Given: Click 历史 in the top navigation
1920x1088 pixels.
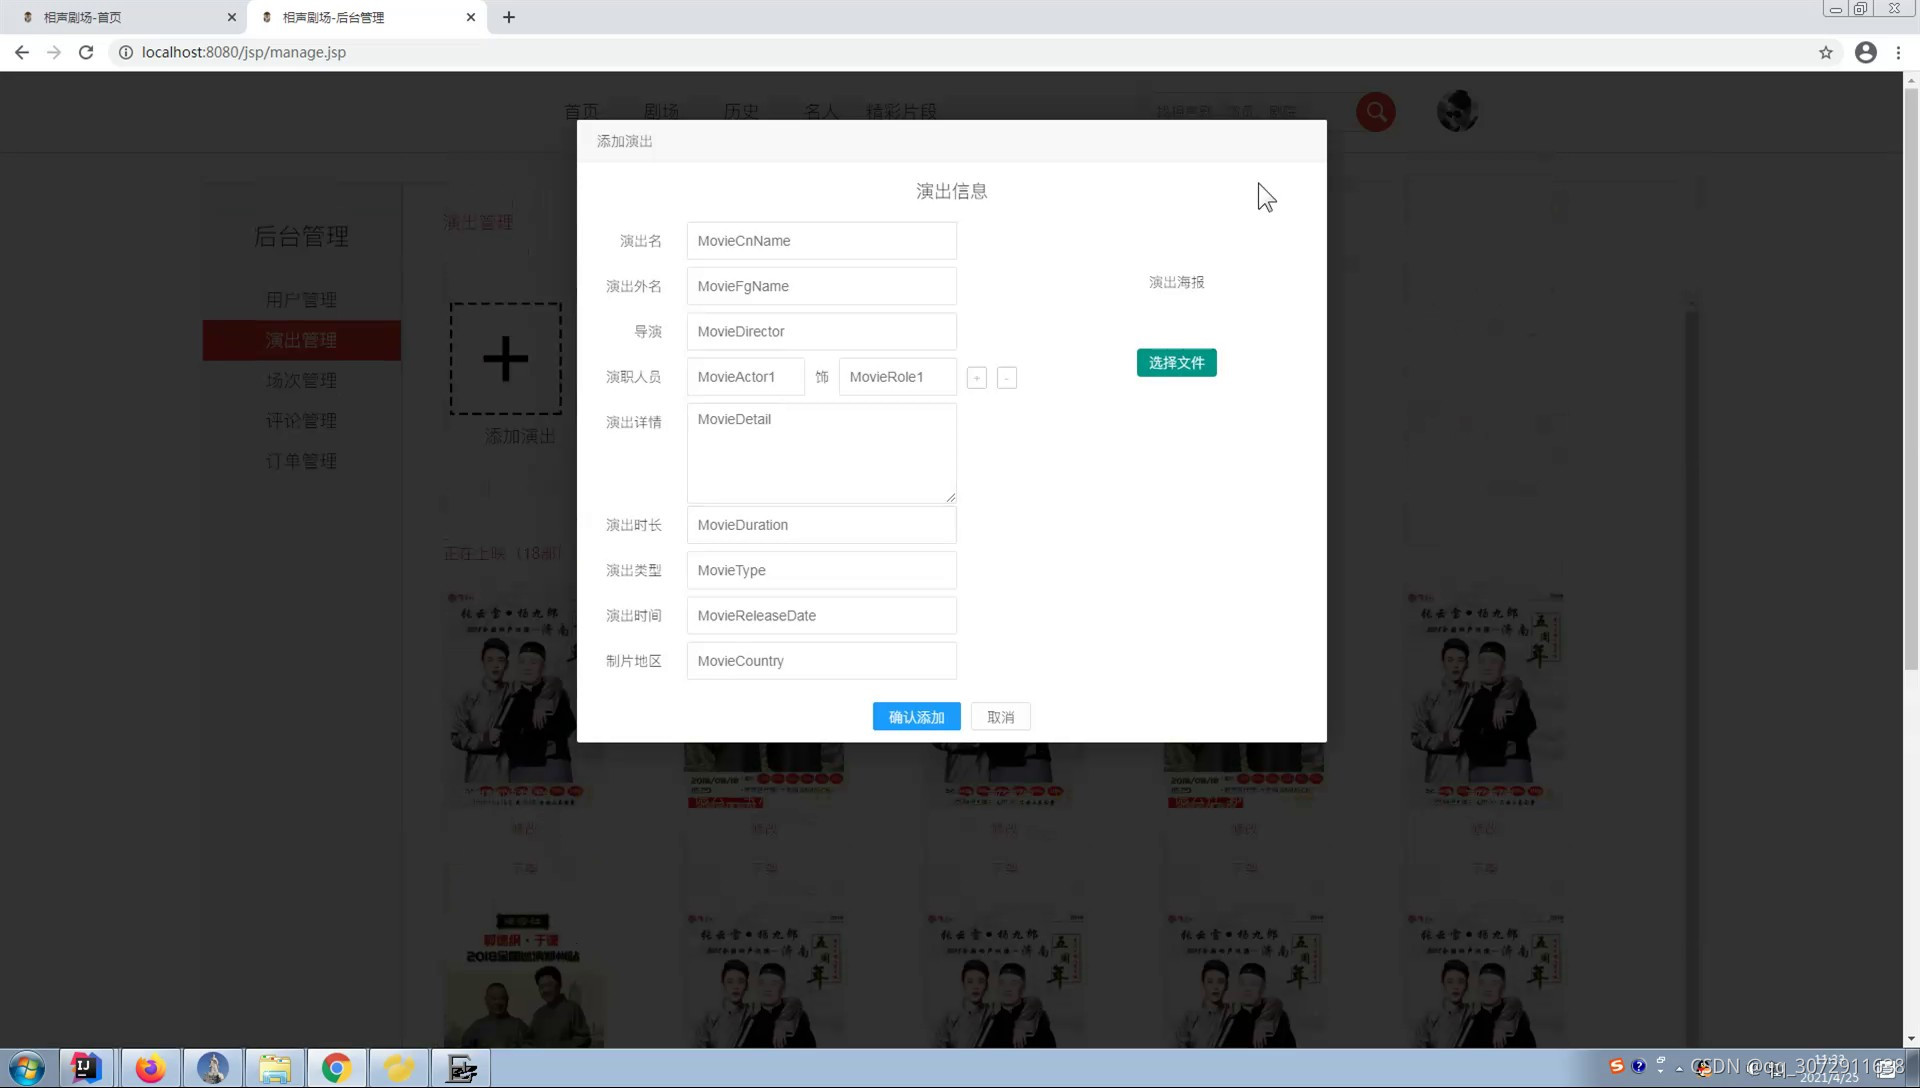Looking at the screenshot, I should coord(741,111).
